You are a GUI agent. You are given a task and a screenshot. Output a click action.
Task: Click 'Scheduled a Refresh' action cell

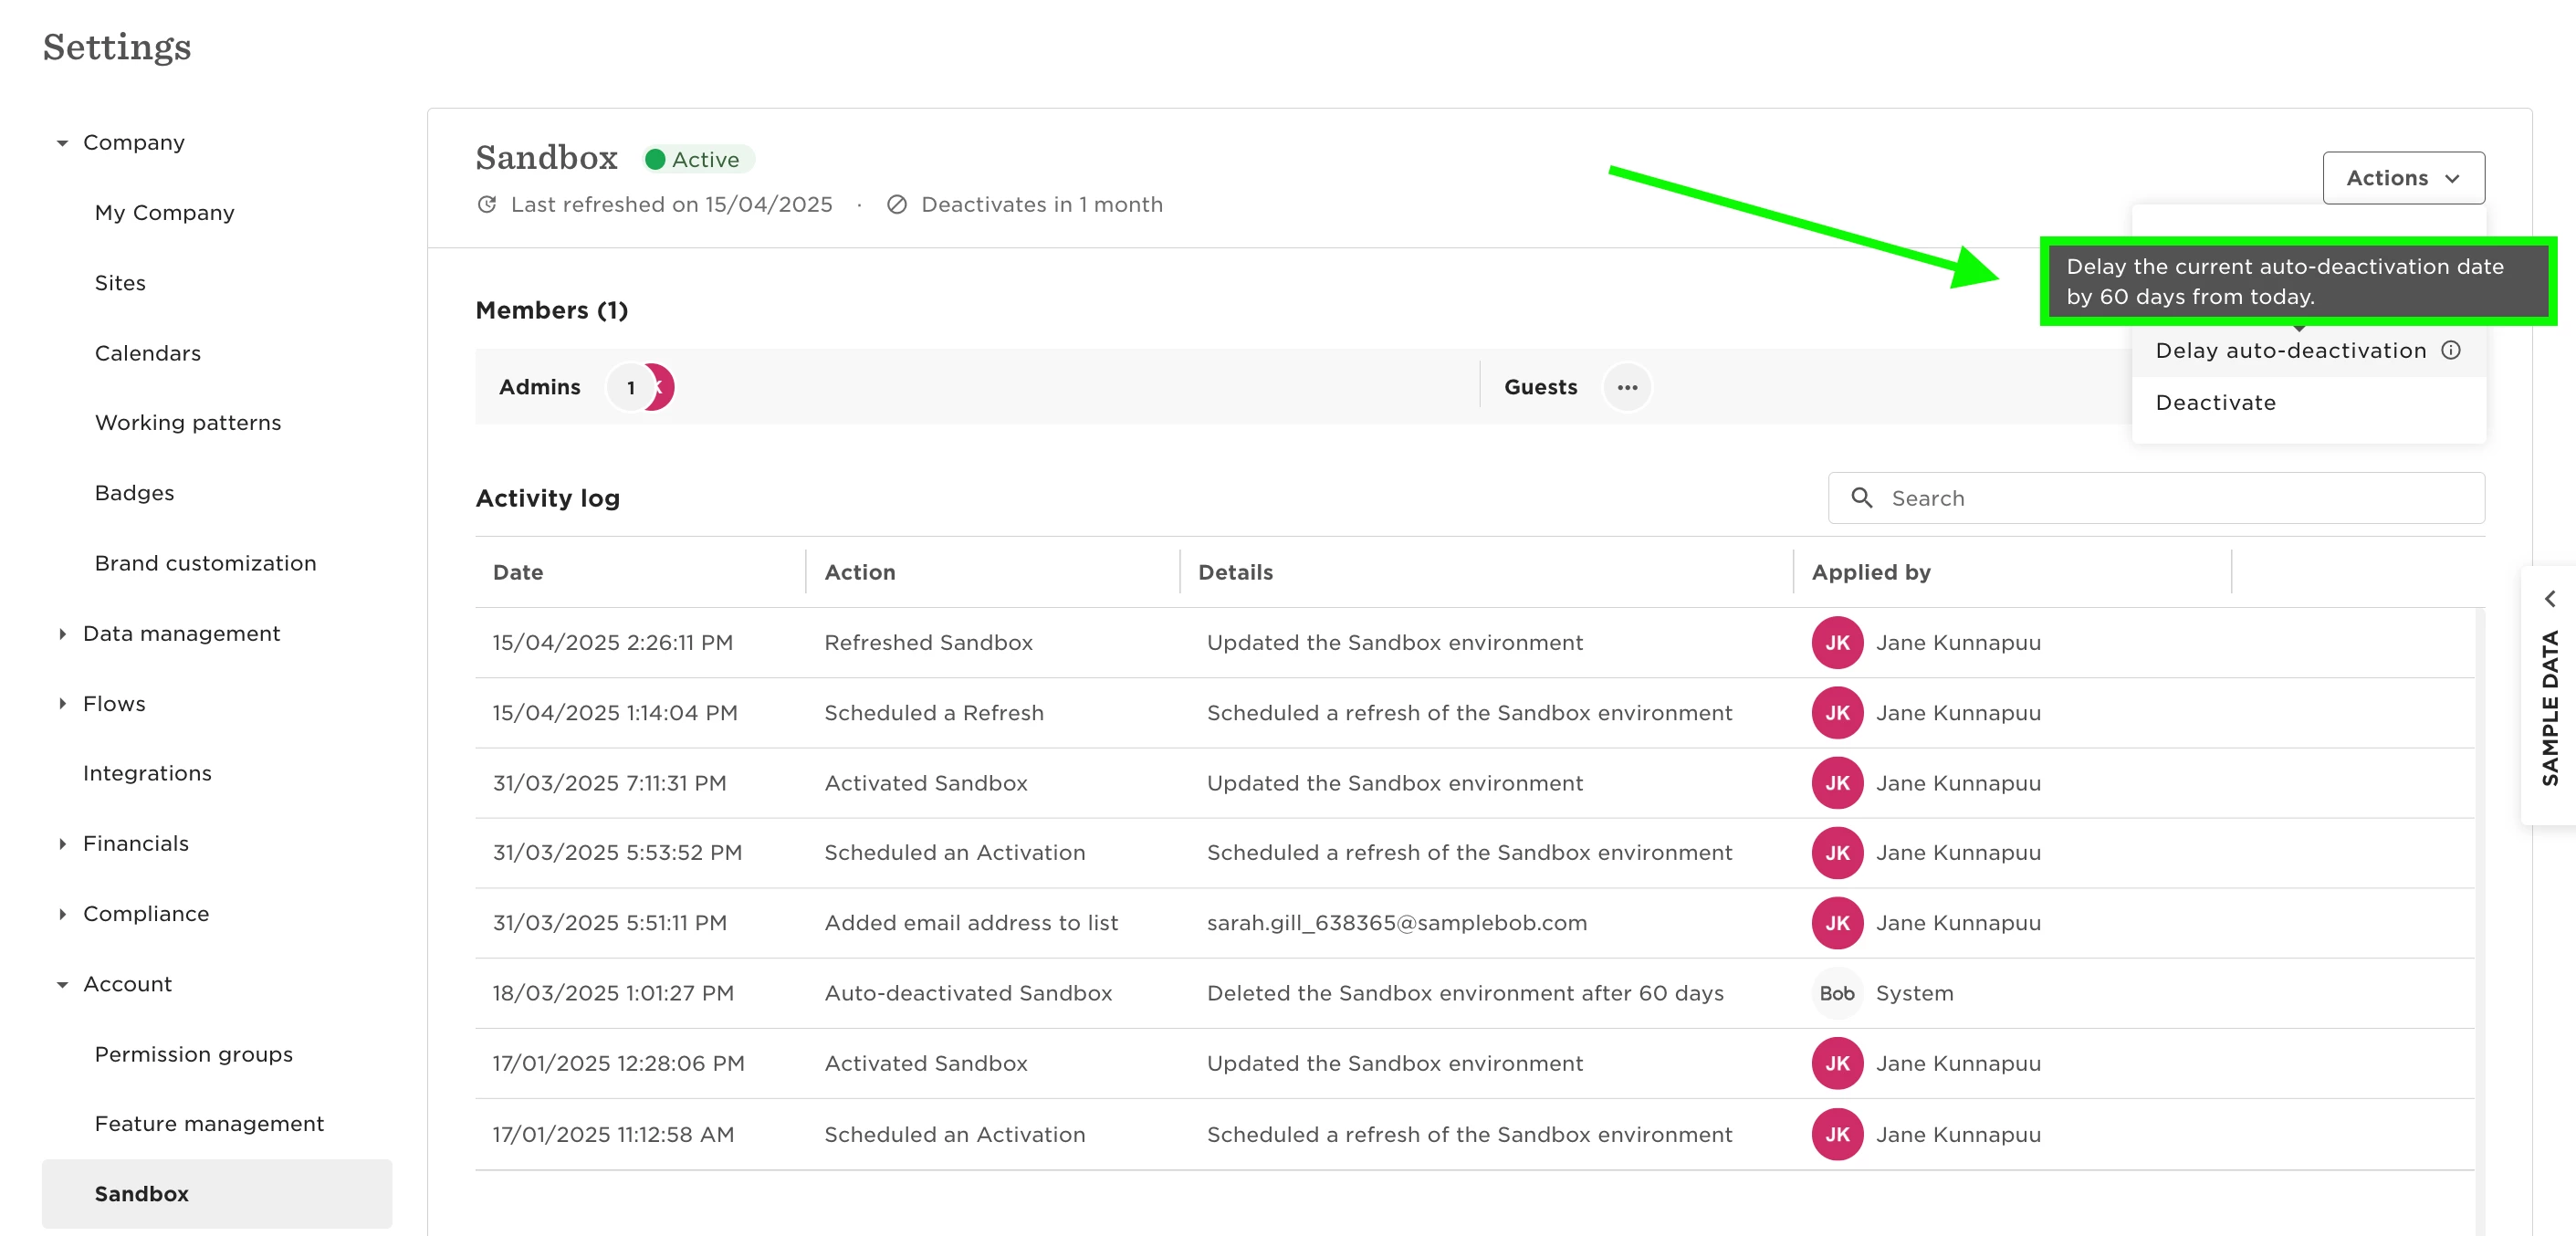click(x=934, y=713)
